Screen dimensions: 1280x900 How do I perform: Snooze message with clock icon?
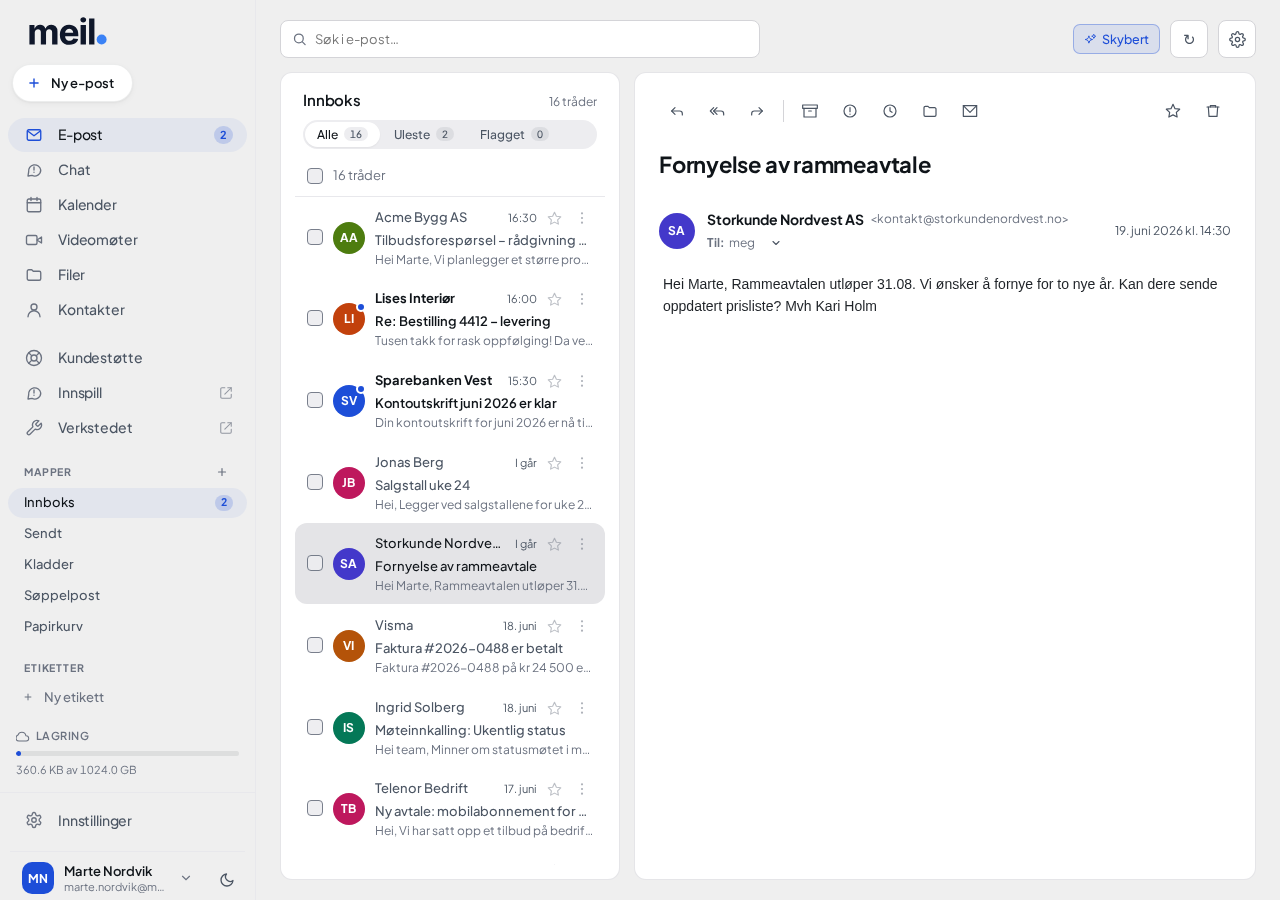pos(890,111)
